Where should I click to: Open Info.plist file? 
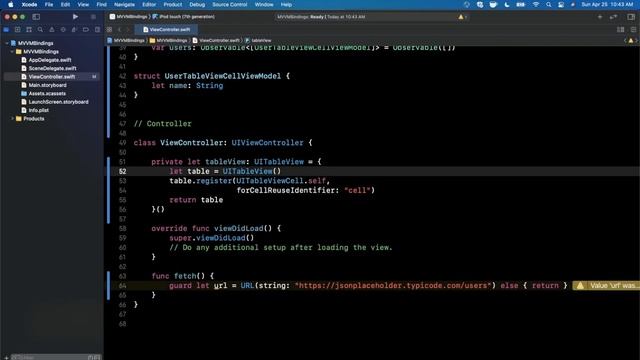(38, 110)
